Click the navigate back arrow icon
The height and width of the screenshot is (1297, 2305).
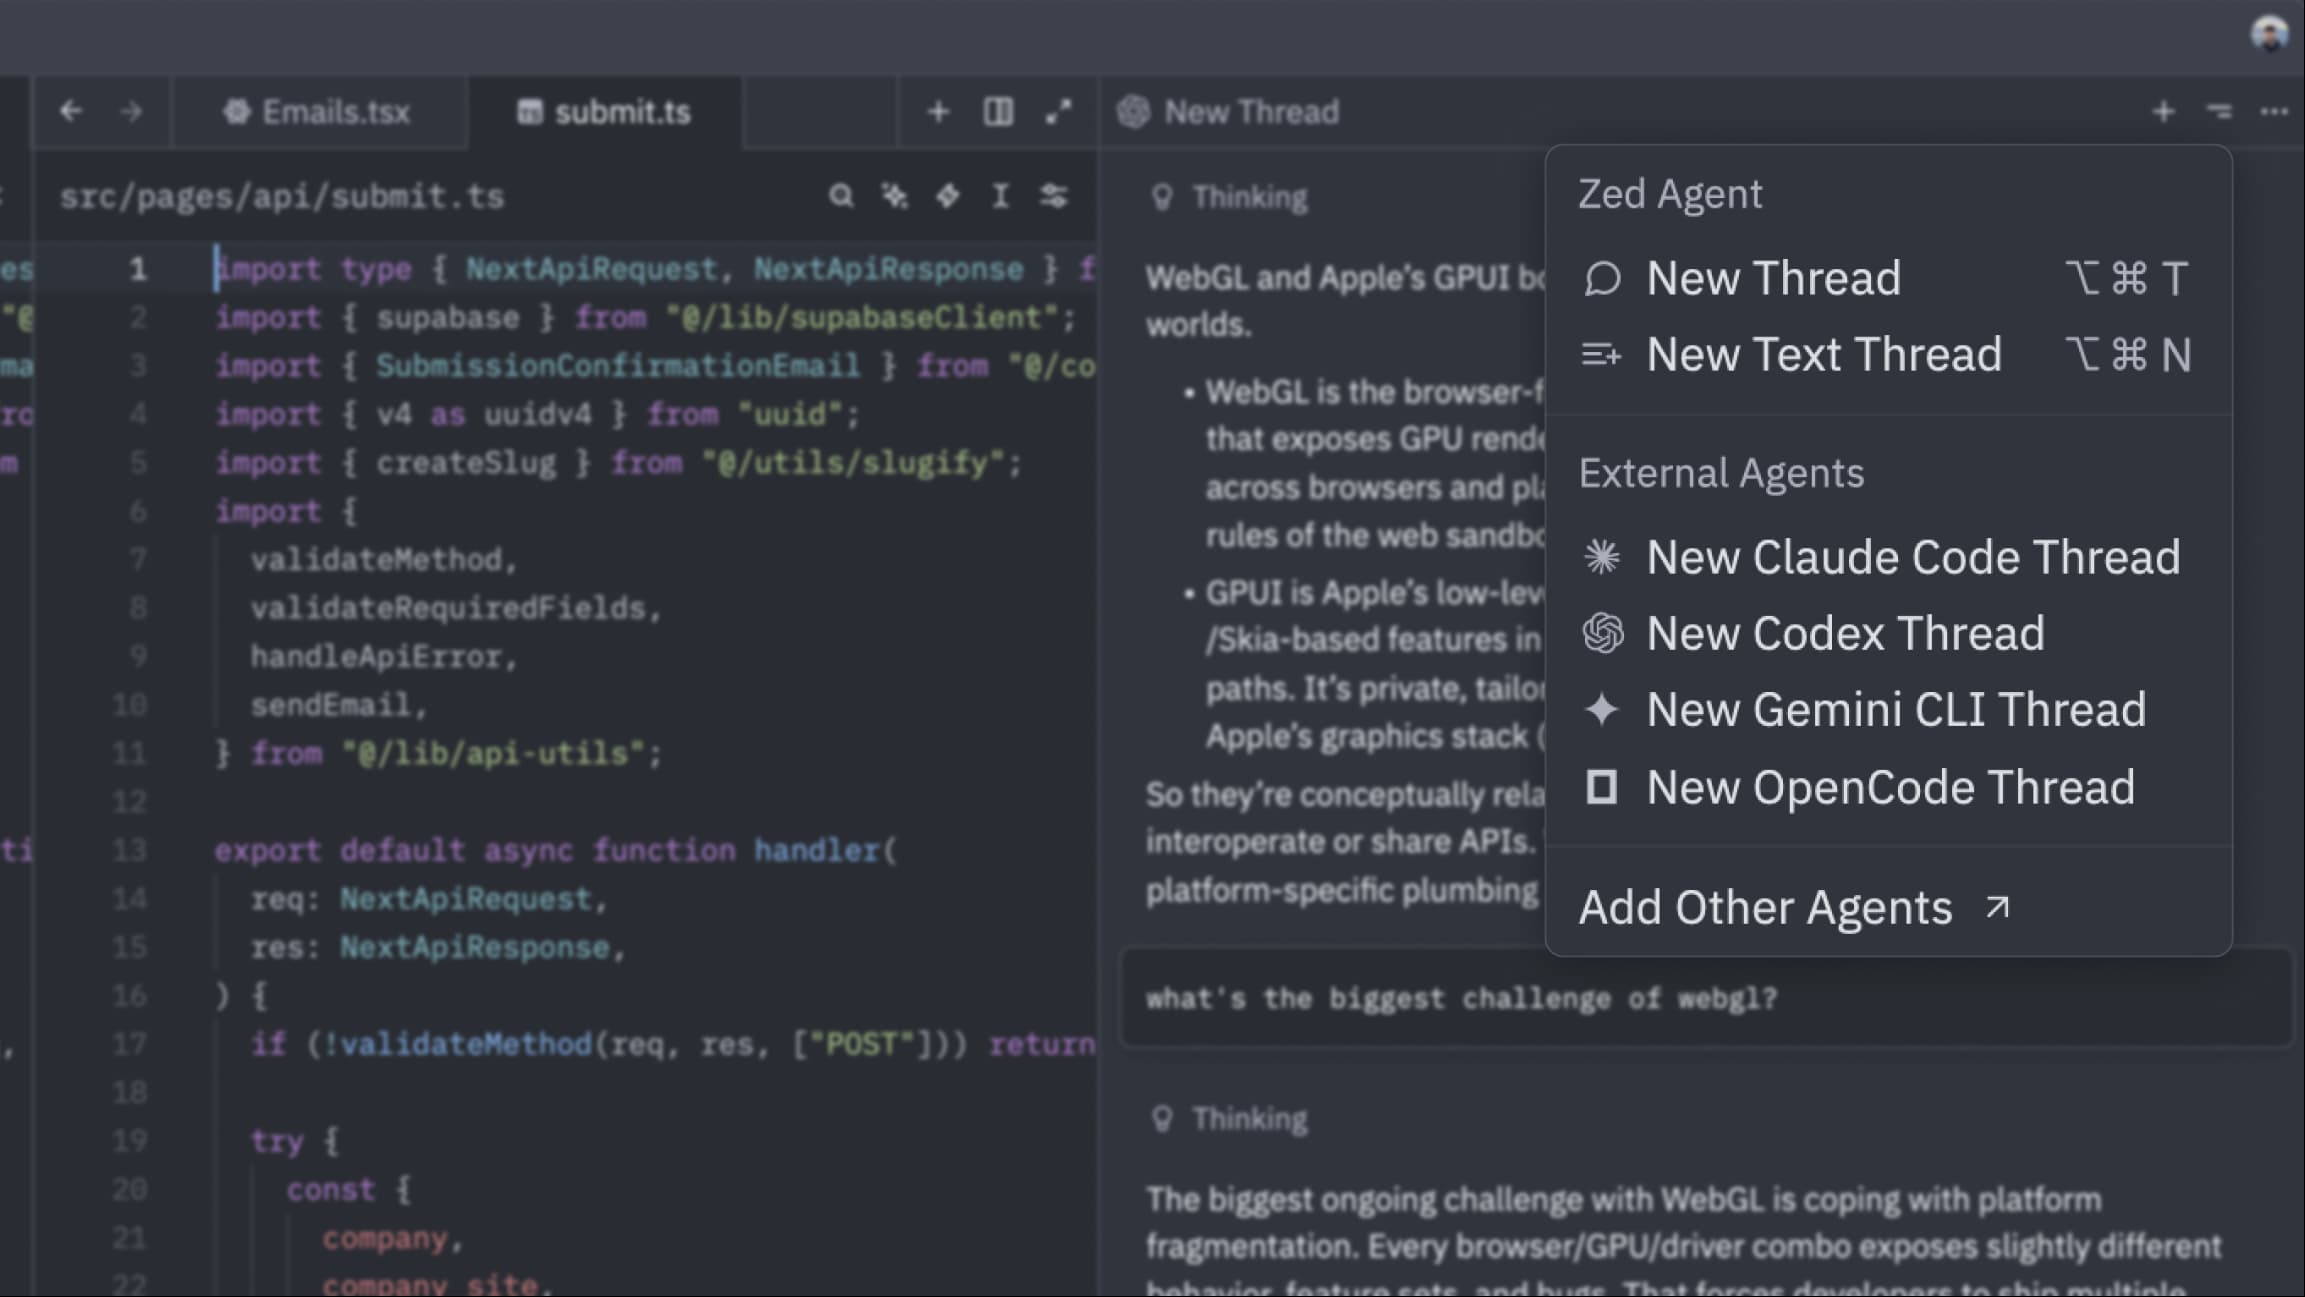coord(70,111)
